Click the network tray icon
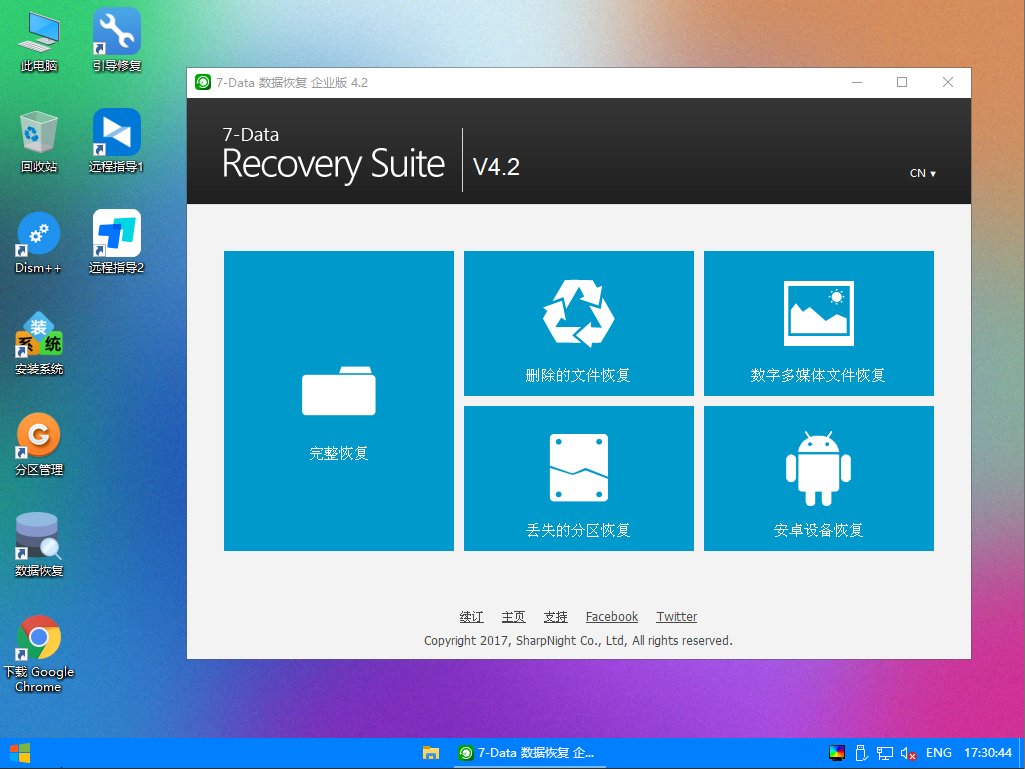The image size is (1025, 769). [885, 753]
